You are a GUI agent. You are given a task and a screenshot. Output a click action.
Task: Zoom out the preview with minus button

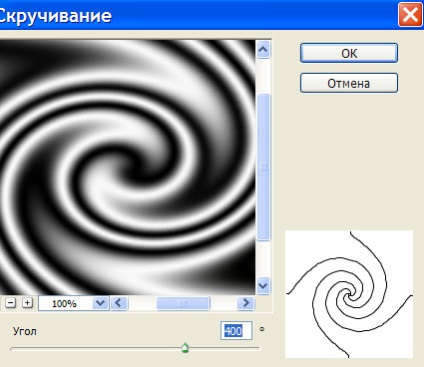(x=11, y=303)
